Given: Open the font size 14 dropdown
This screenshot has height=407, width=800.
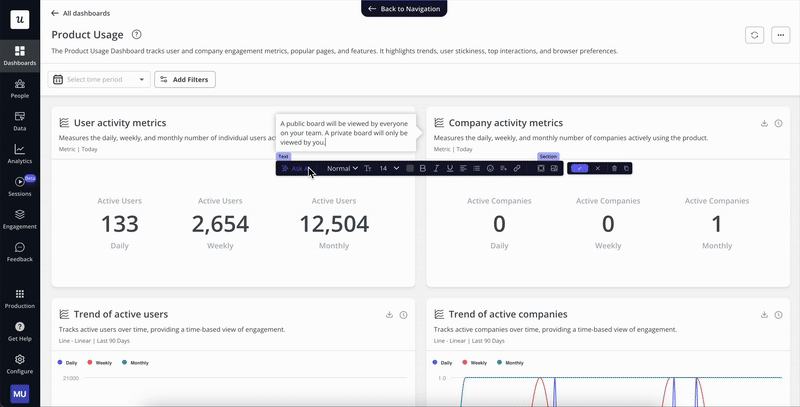Looking at the screenshot, I should pos(389,168).
